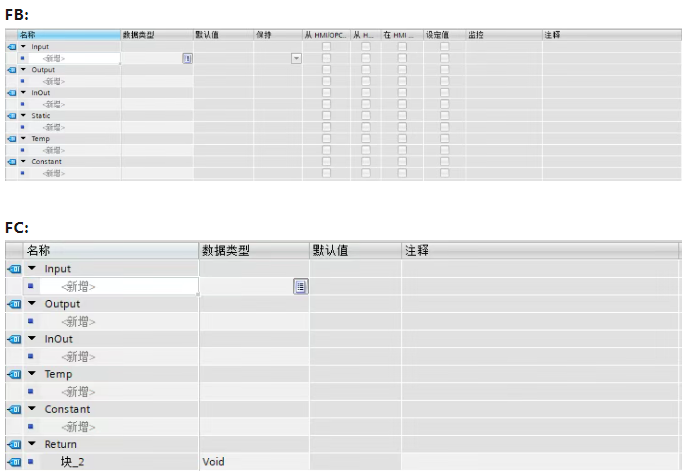Collapse the Return section in FC table

[x=32, y=444]
